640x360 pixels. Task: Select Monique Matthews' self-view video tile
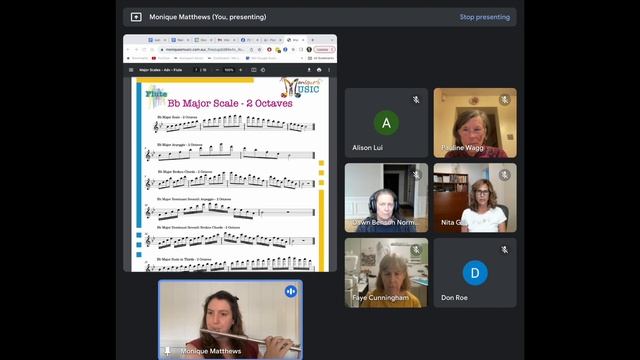(x=231, y=319)
